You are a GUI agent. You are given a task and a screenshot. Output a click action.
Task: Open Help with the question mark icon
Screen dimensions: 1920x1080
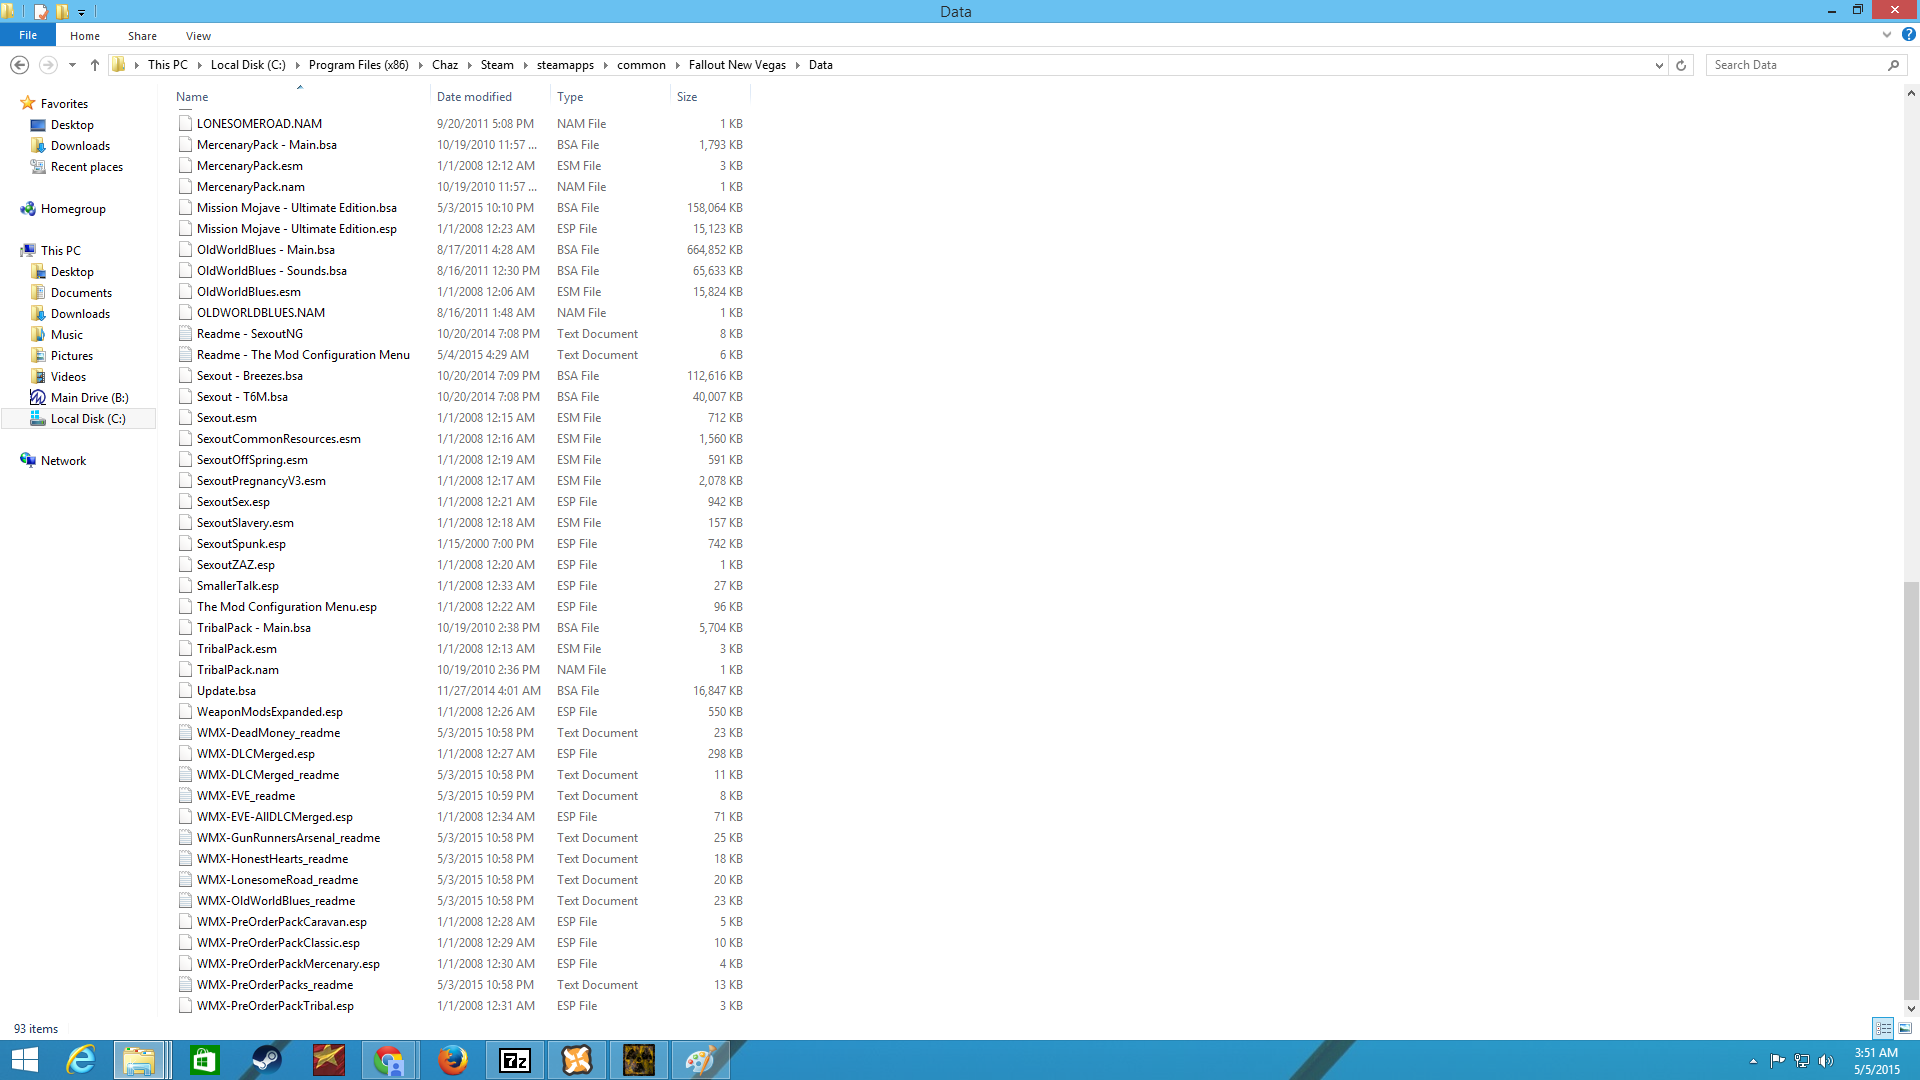pos(1908,34)
